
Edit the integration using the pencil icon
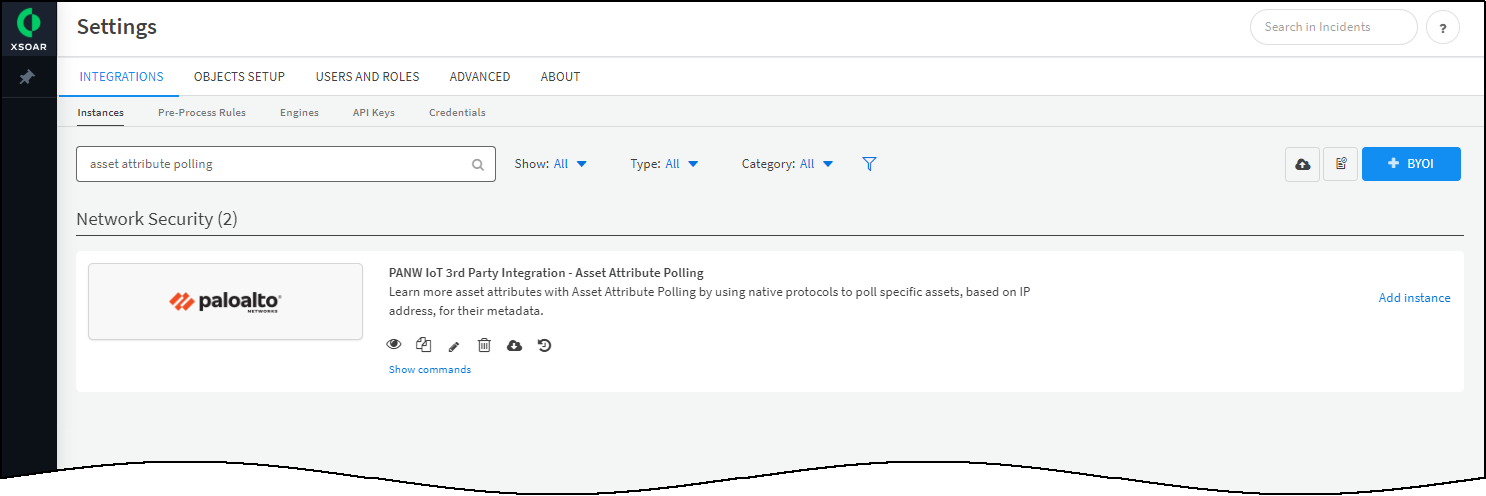tap(454, 346)
